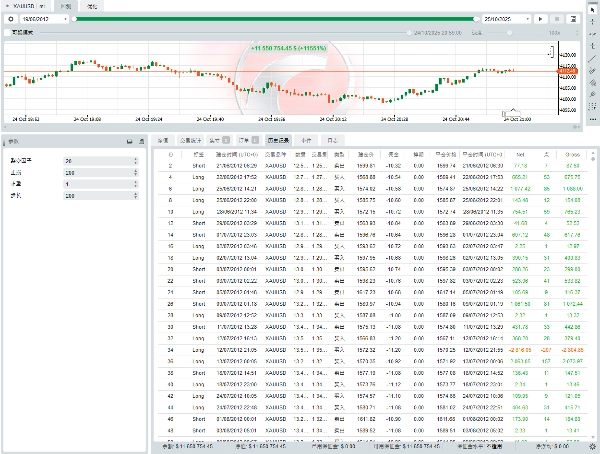Switch to the XAUUSD tab at the top
600x454 pixels.
click(x=22, y=5)
